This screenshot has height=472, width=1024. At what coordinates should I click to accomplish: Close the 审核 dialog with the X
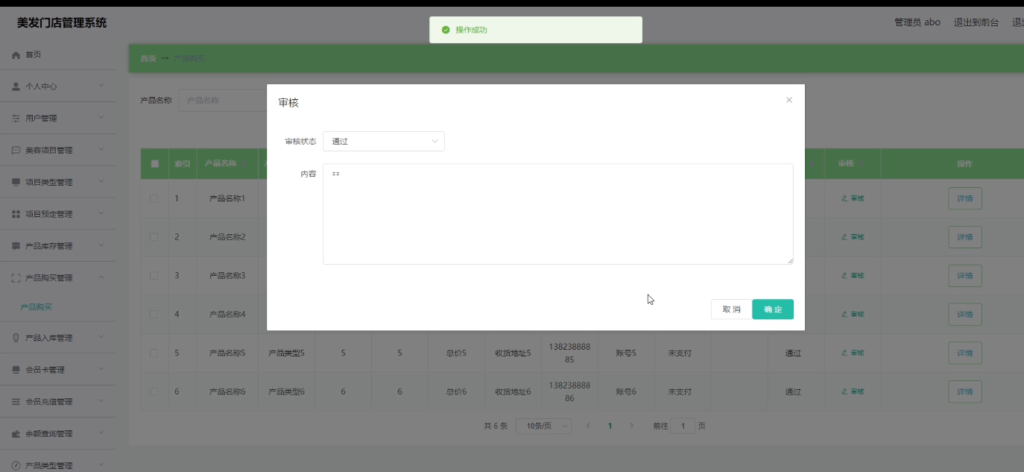tap(789, 100)
